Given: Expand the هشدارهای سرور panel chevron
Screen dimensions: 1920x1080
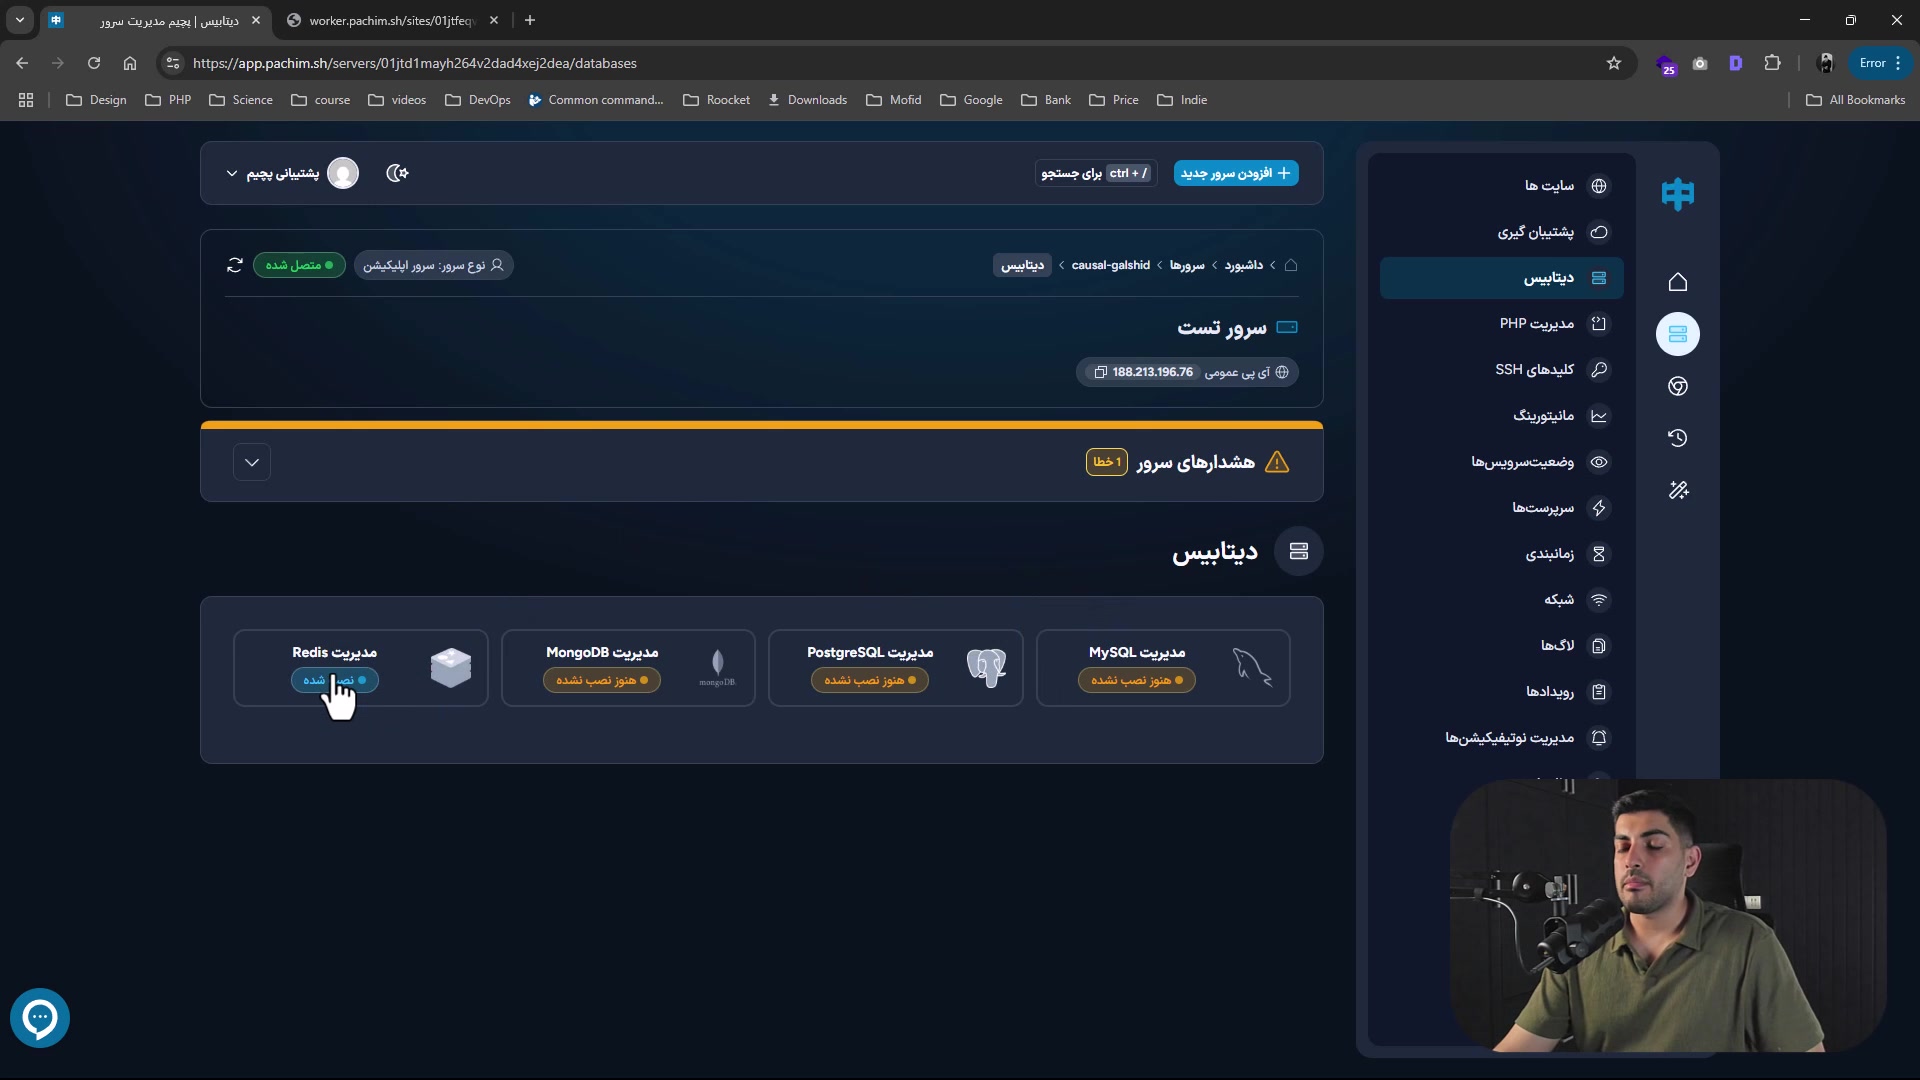Looking at the screenshot, I should 252,462.
